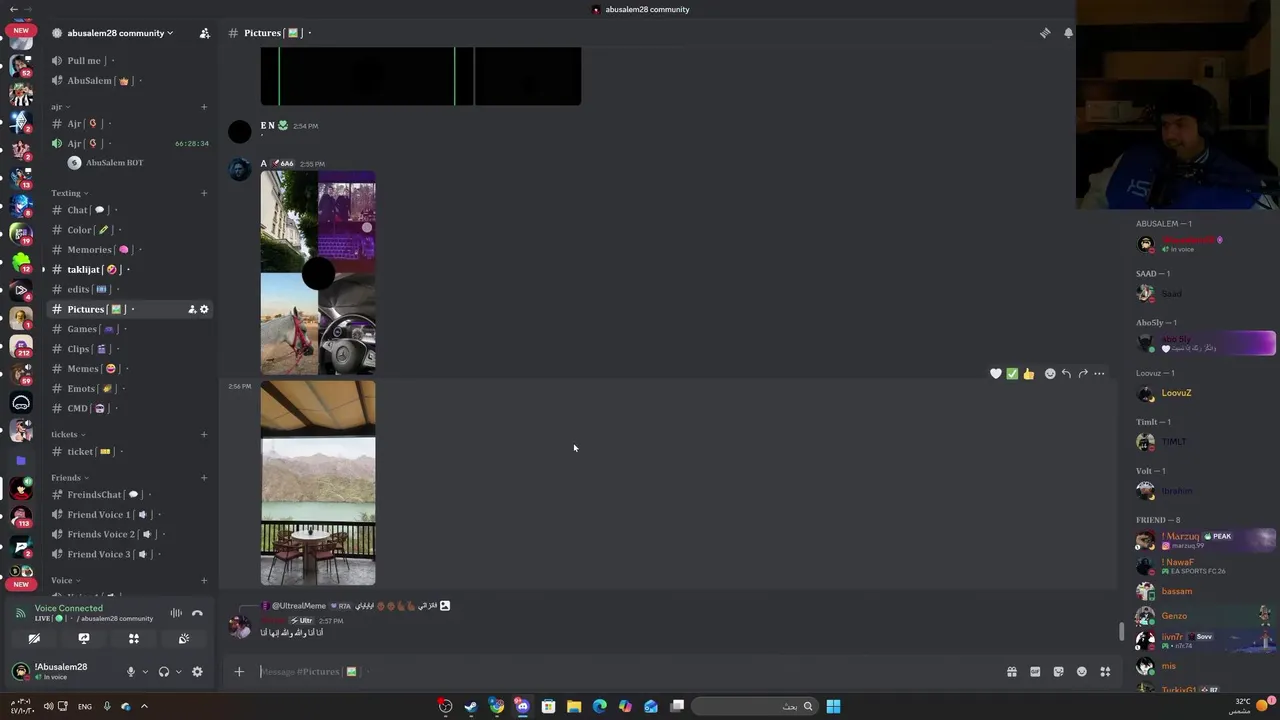Open apps icon in message bar
Viewport: 1280px width, 720px height.
click(x=1105, y=672)
